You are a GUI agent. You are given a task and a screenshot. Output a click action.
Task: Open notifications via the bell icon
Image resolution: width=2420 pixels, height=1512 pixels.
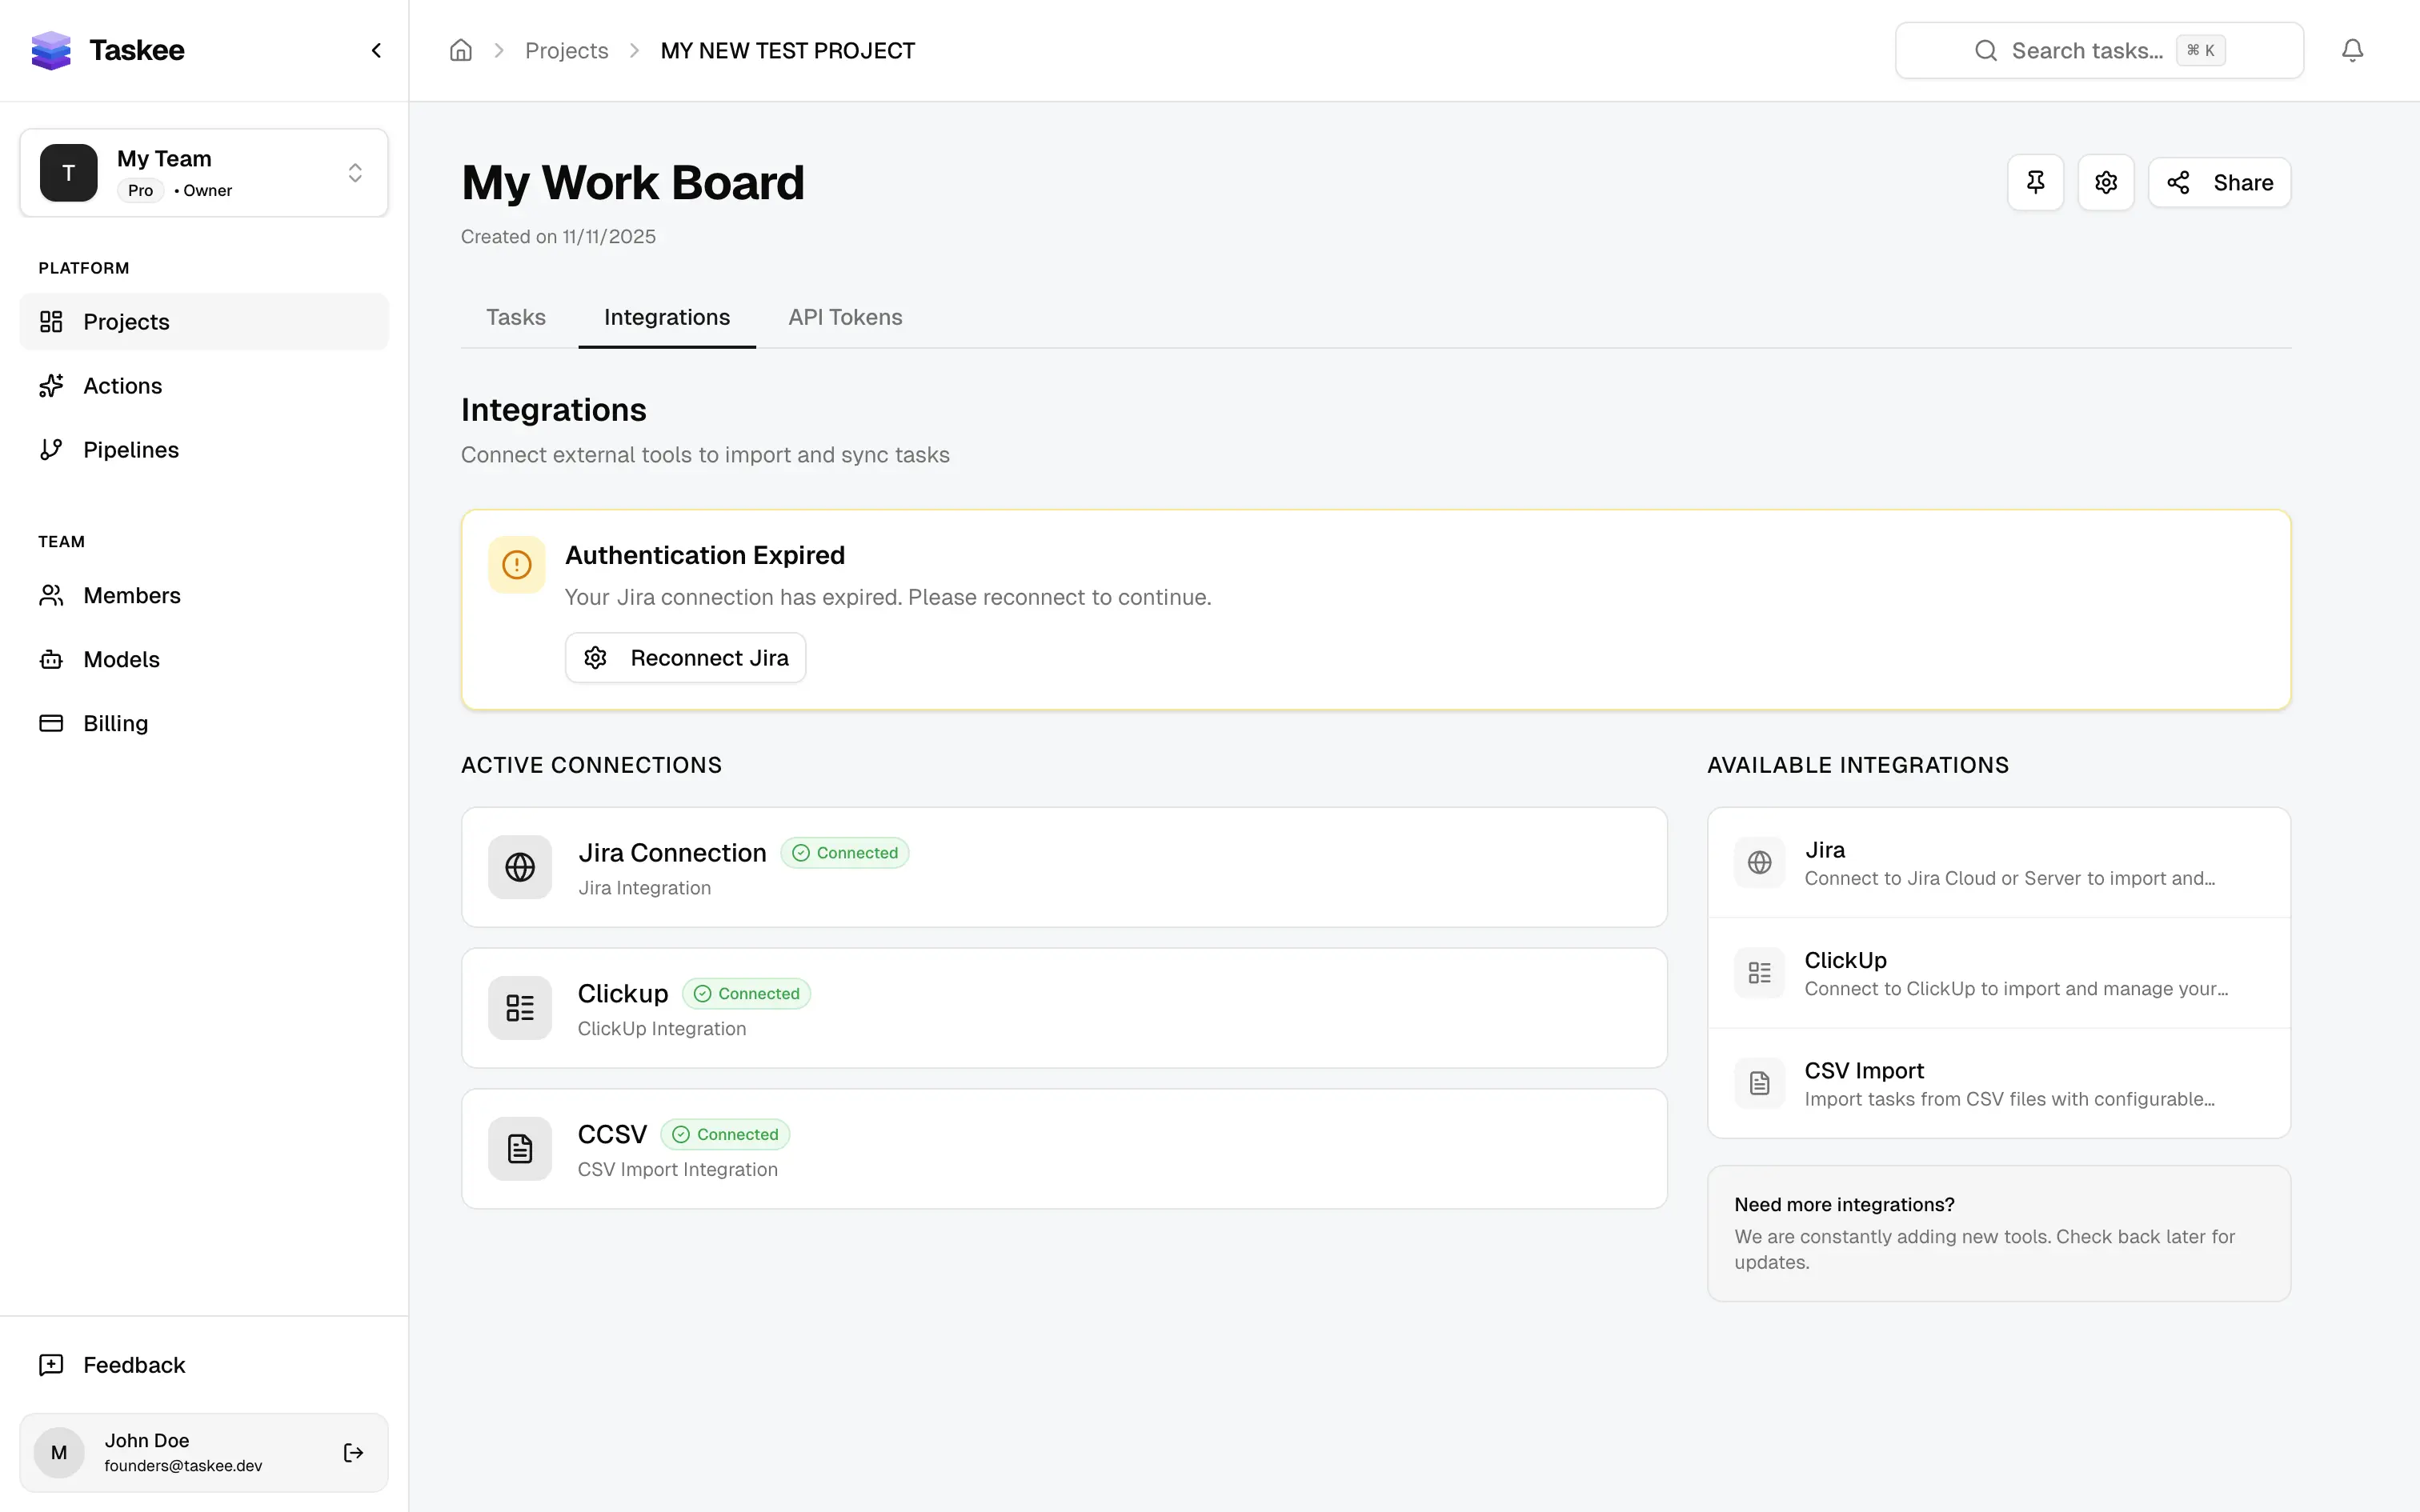(x=2352, y=50)
